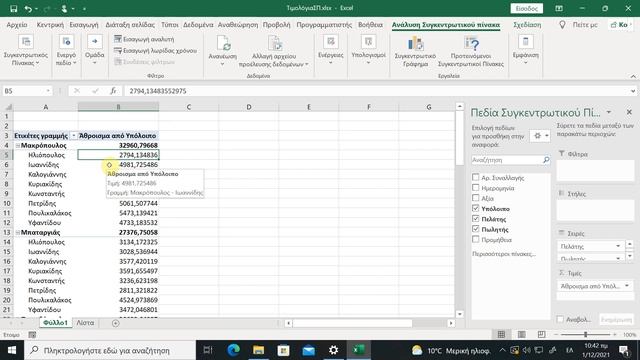Click the macro record icon in the status bar
Screen dimensions: 640x360
click(x=32, y=335)
